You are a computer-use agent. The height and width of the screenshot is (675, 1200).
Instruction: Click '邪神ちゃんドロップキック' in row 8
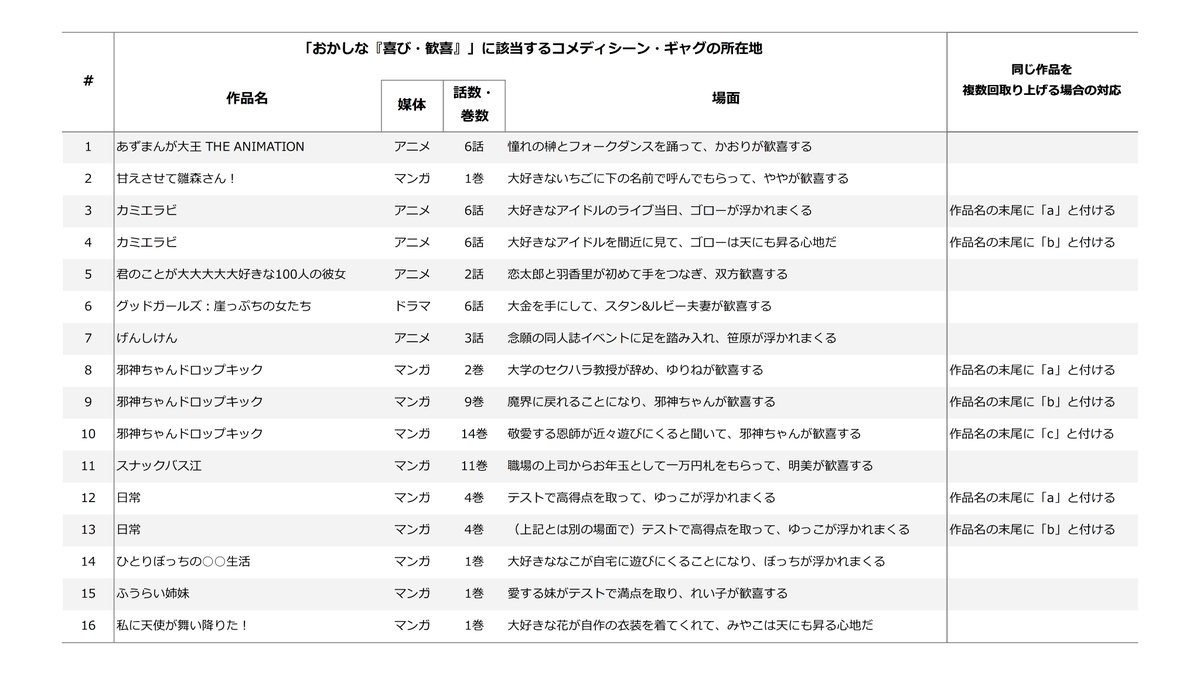[x=190, y=370]
